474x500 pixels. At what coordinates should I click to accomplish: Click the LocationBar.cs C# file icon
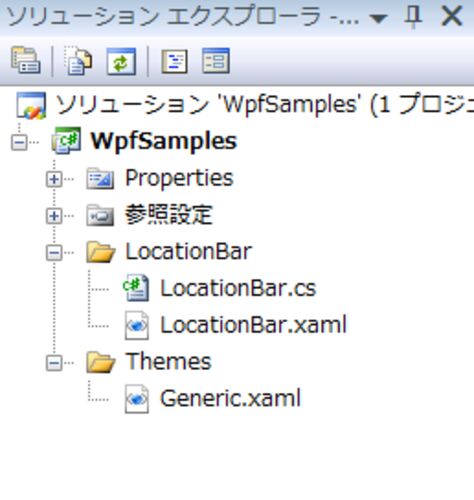(136, 288)
